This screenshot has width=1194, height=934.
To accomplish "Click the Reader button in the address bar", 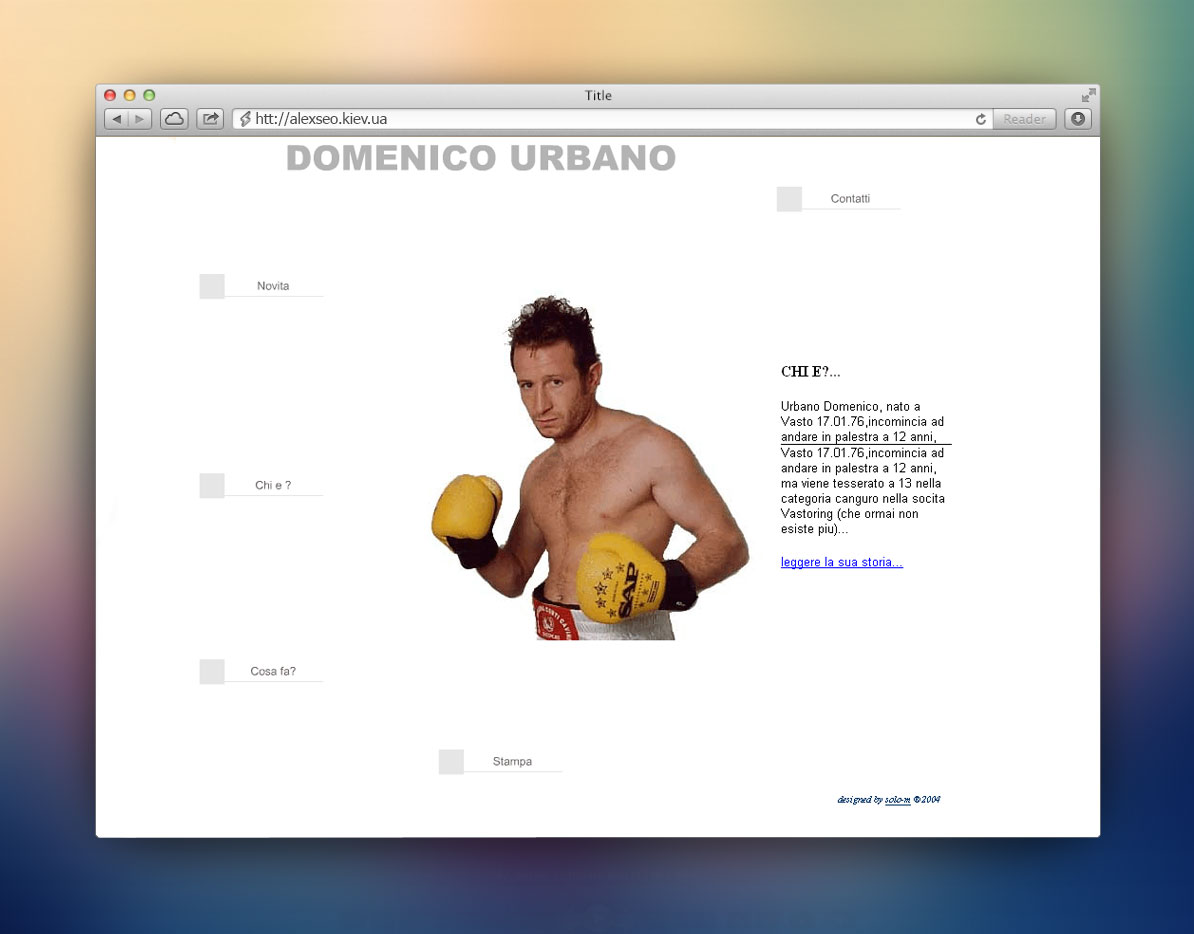I will pyautogui.click(x=1023, y=118).
